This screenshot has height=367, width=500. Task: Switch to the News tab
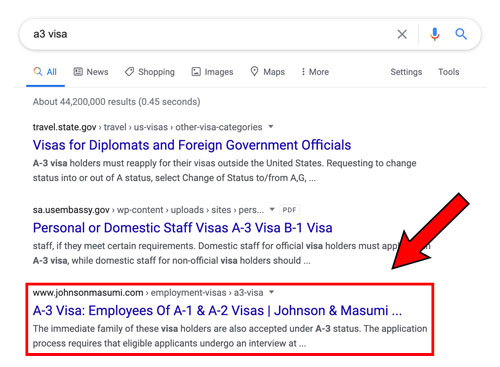click(x=91, y=72)
